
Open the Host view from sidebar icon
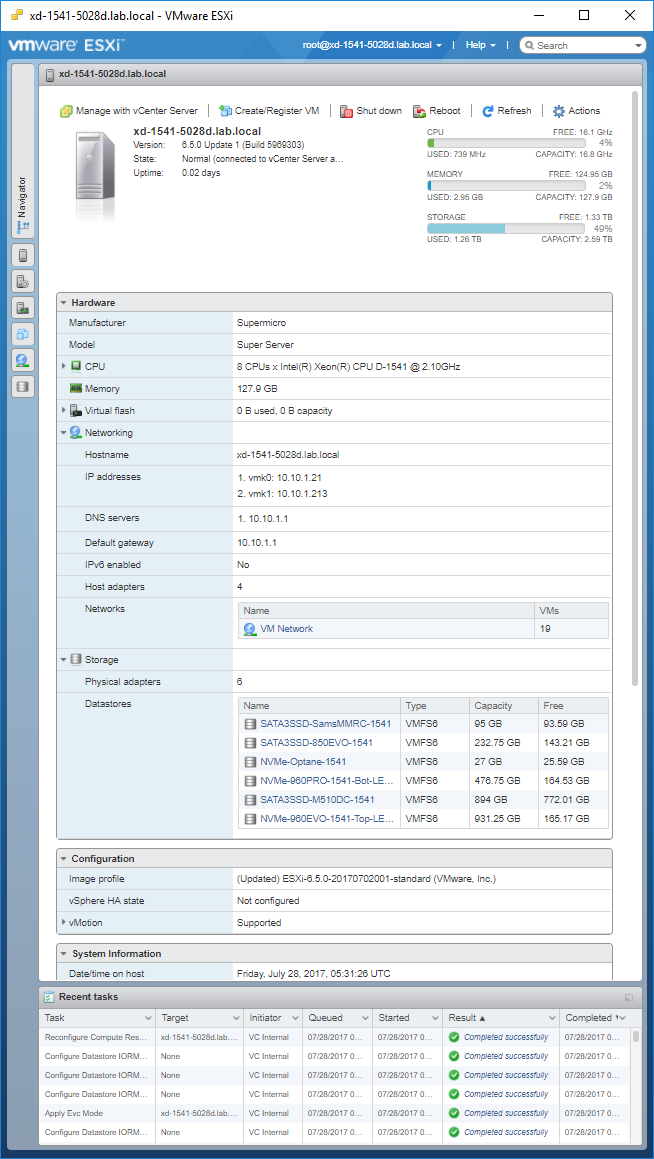23,255
